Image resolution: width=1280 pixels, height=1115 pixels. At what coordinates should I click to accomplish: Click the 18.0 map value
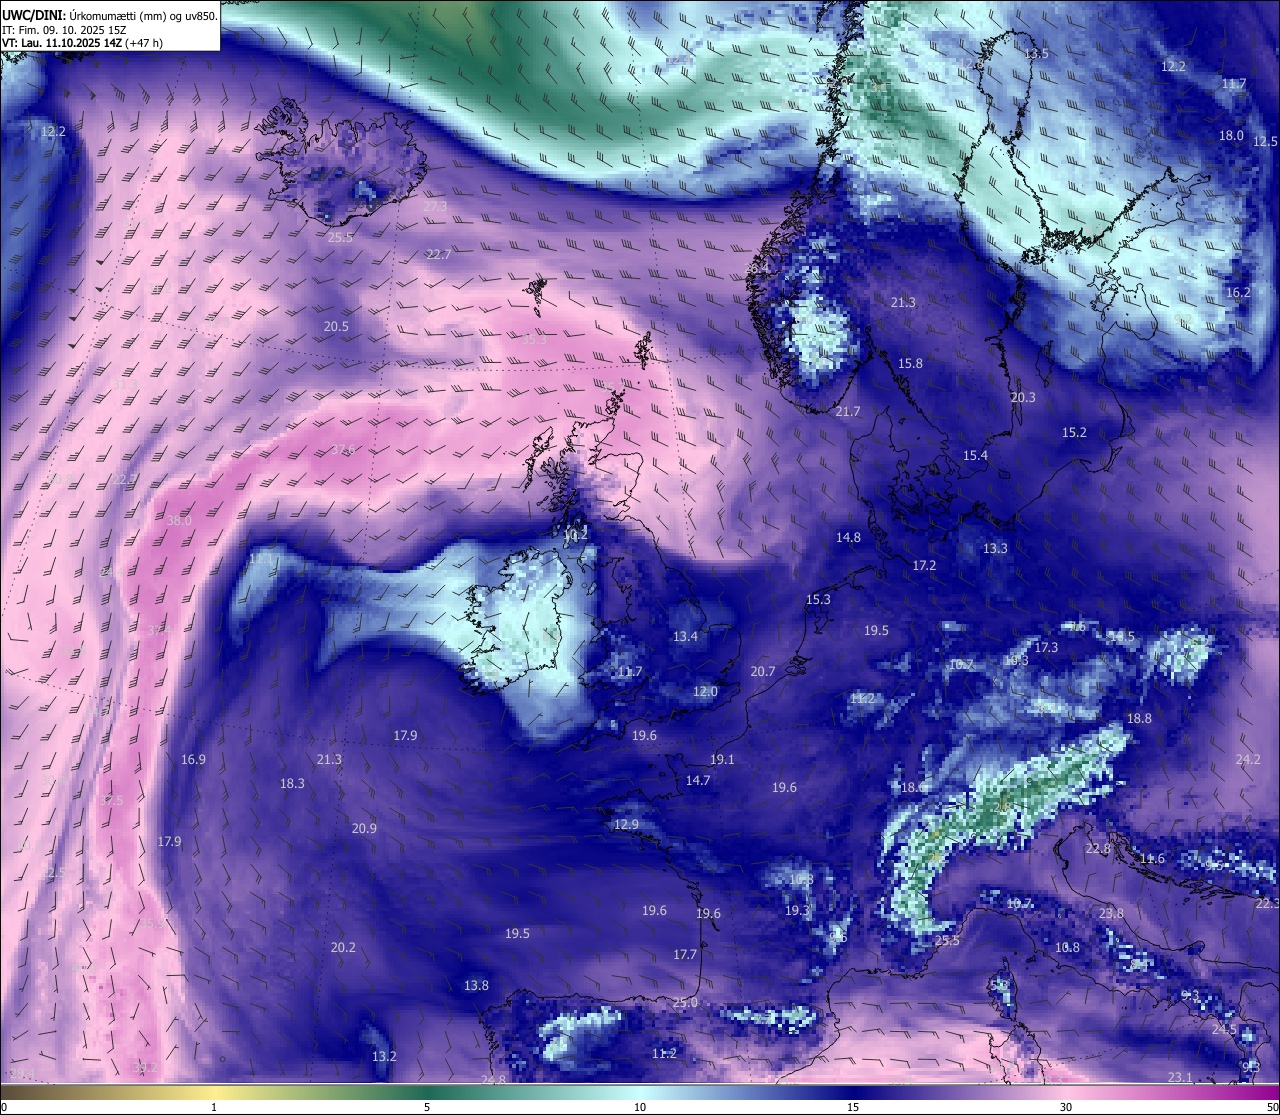tap(1231, 136)
